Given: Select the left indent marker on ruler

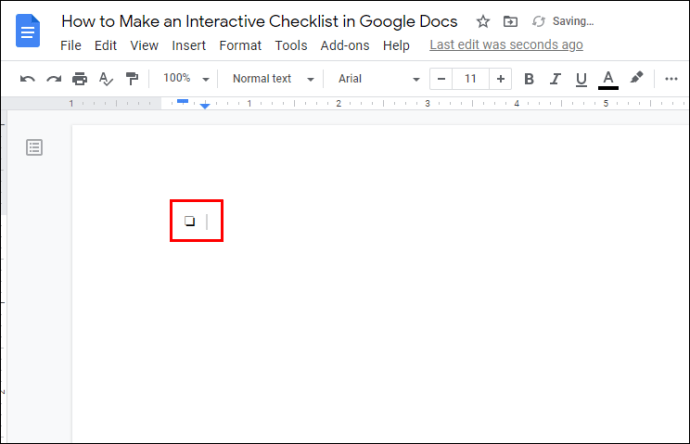Looking at the screenshot, I should point(205,106).
